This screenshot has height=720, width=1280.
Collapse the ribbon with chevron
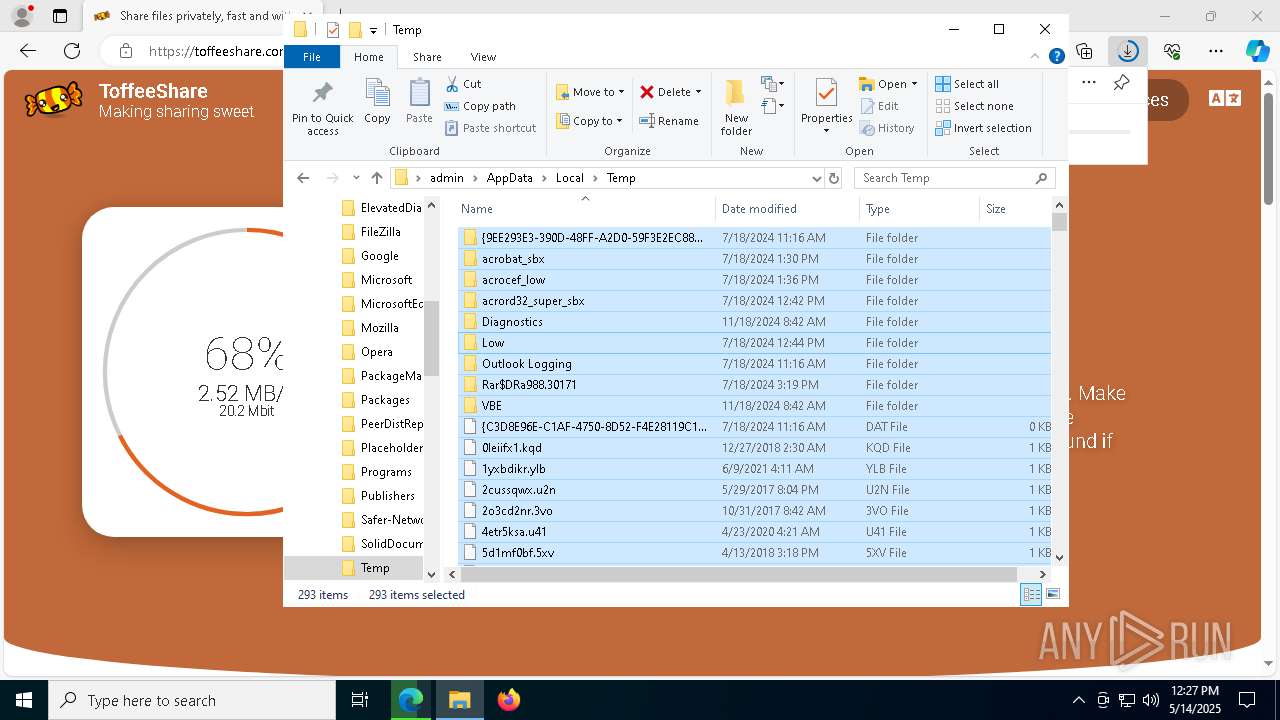coord(1036,57)
